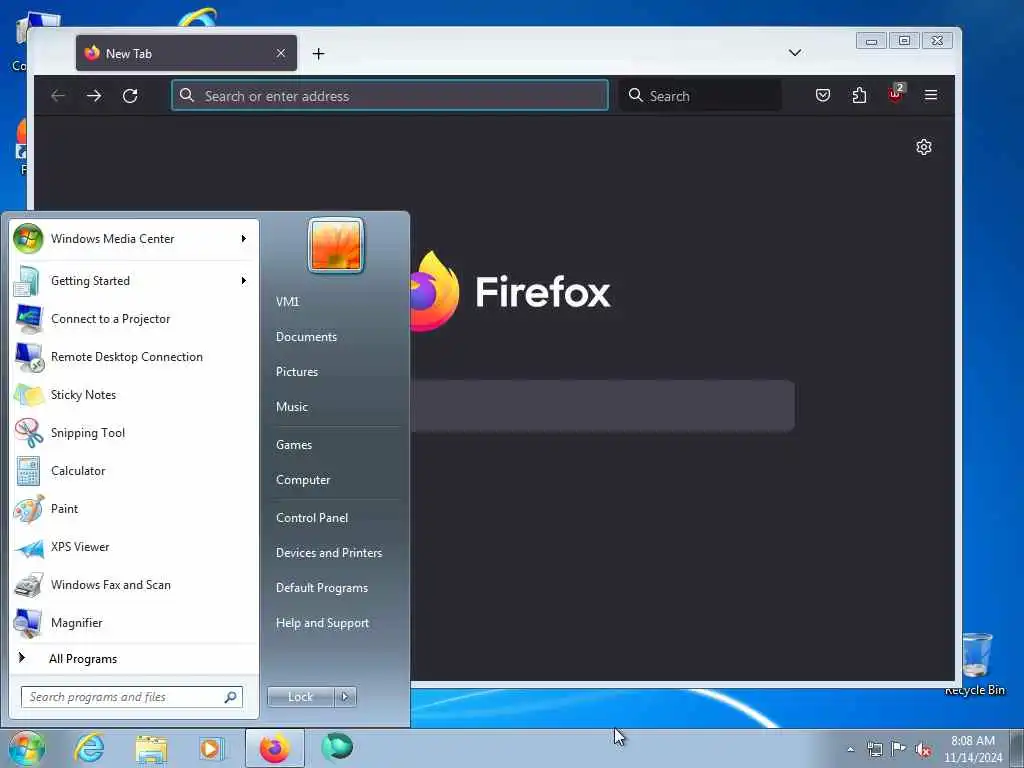Viewport: 1024px width, 768px height.
Task: Launch Remote Desktop Connection
Action: tap(134, 357)
